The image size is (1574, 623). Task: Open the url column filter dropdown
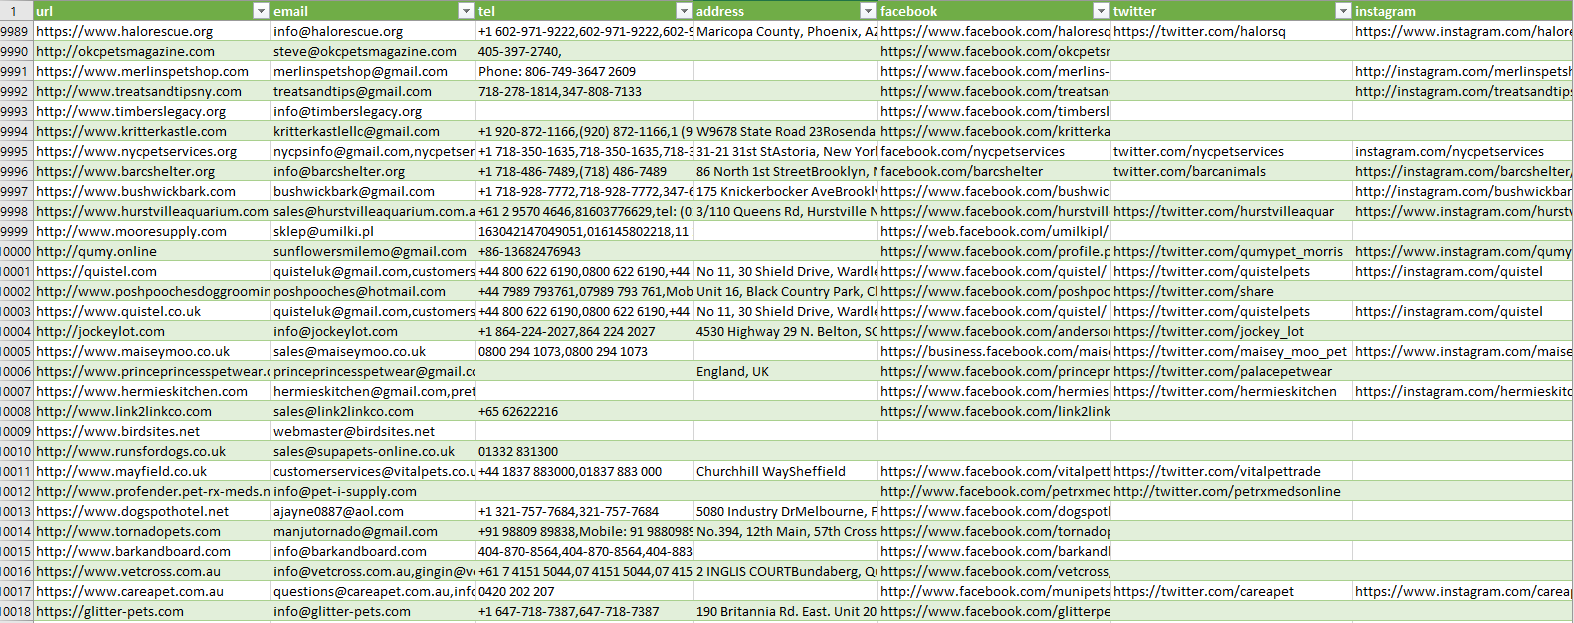[x=261, y=11]
